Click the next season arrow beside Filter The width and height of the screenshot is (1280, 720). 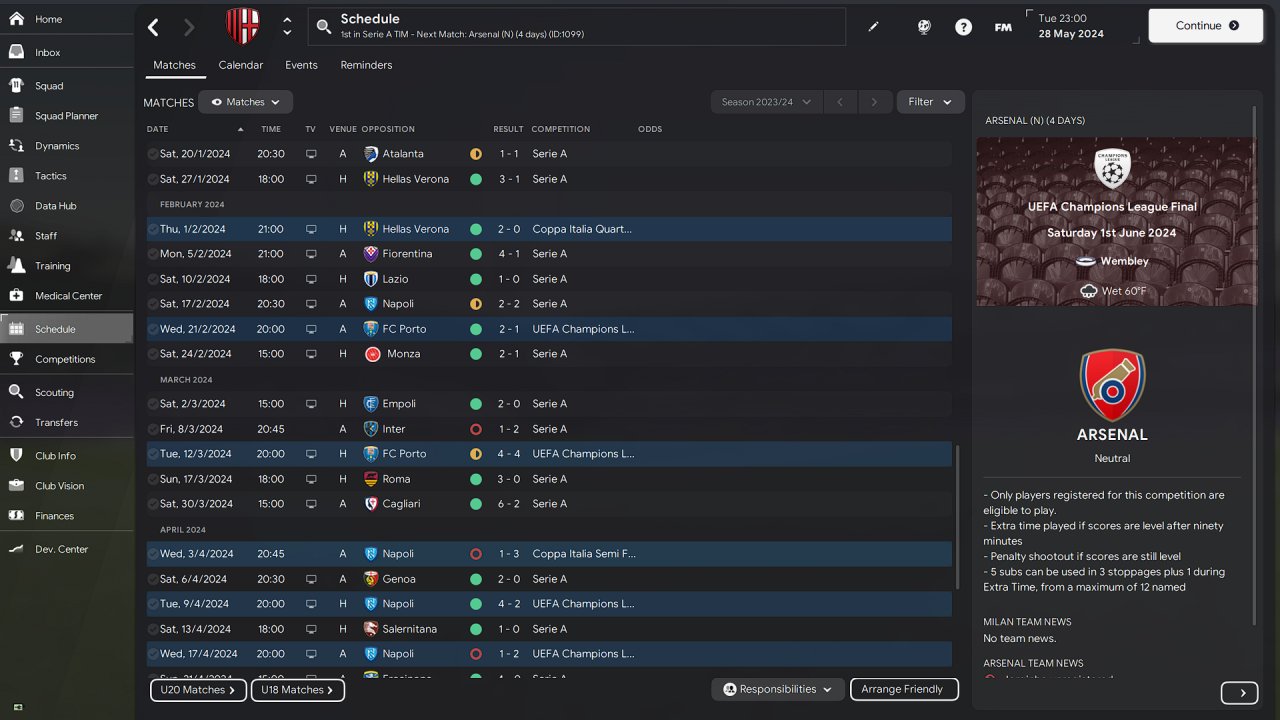point(874,102)
